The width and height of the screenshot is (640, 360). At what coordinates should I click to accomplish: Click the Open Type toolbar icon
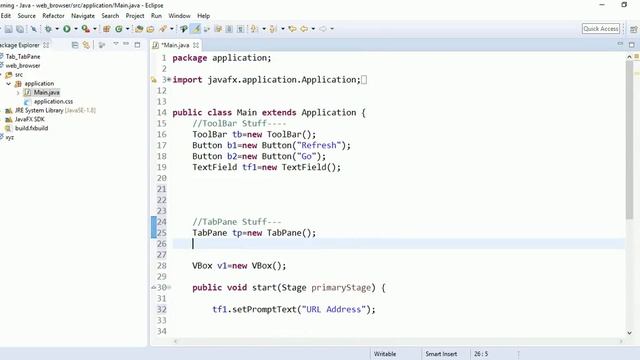139,29
